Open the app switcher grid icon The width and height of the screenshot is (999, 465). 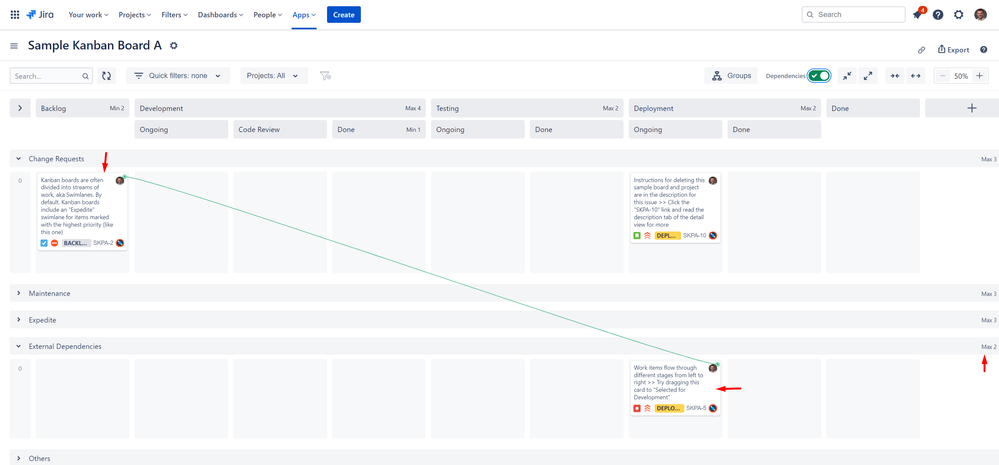[x=15, y=15]
